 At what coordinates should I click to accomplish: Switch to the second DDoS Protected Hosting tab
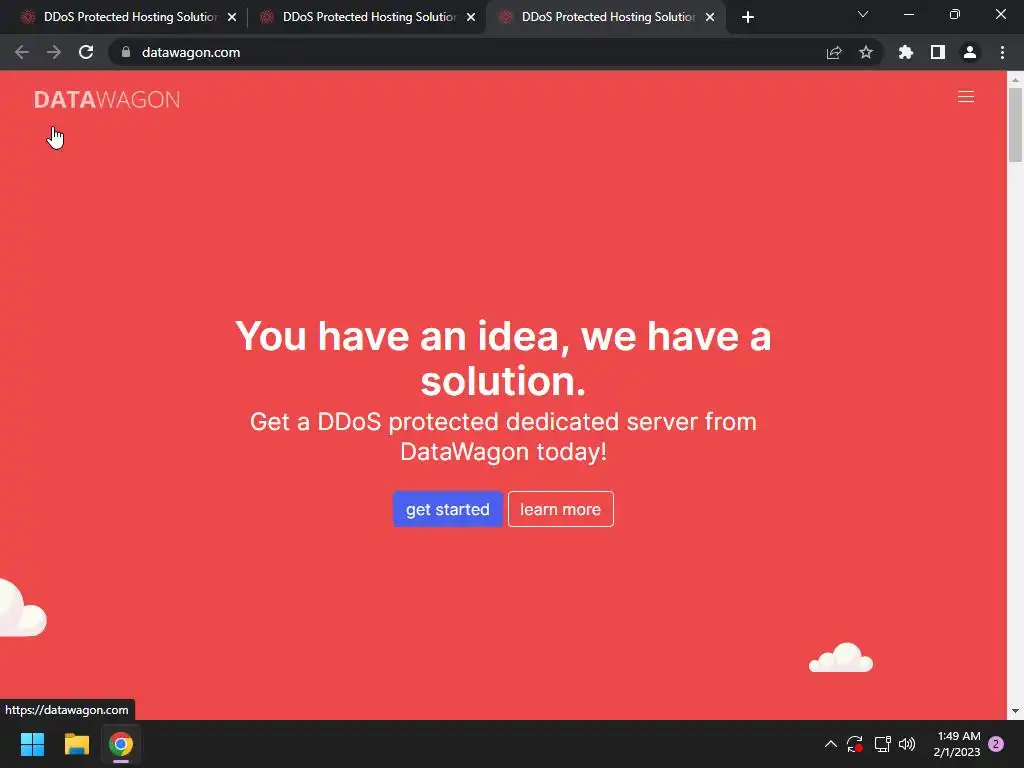[x=368, y=17]
